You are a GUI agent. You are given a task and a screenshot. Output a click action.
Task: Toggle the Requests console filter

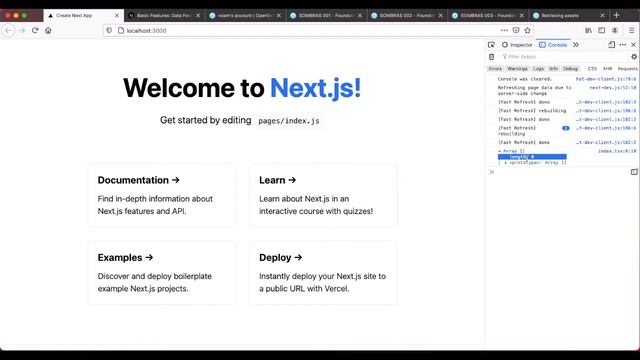click(627, 69)
